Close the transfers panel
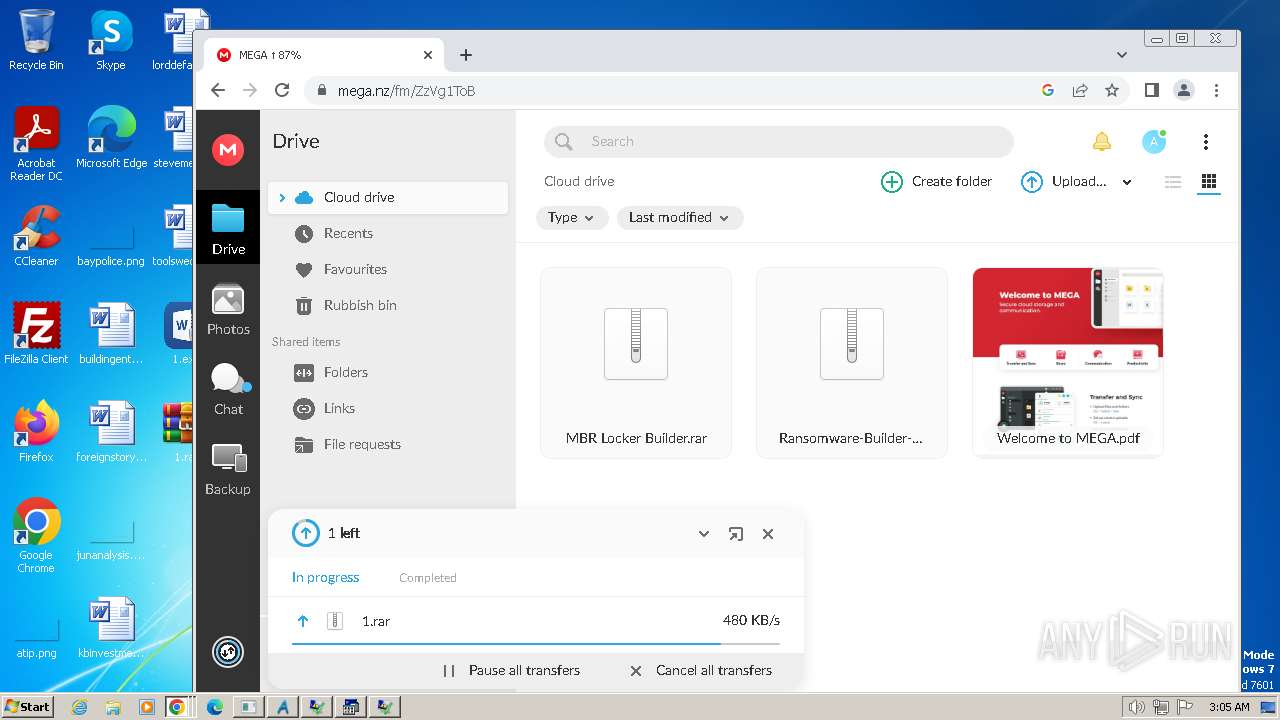 tap(768, 534)
